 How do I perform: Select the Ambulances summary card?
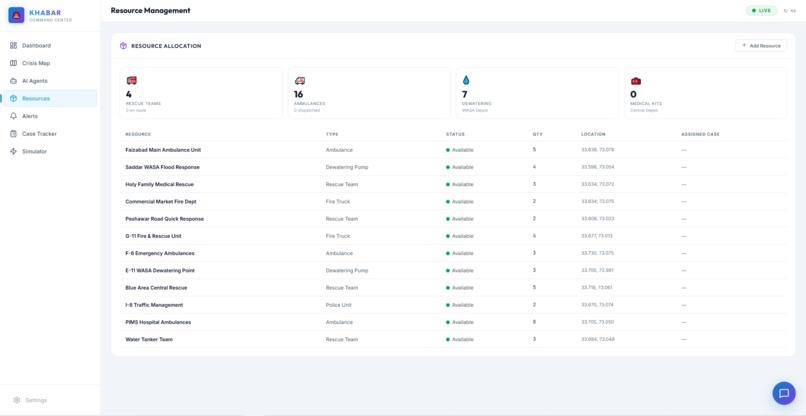tap(370, 93)
